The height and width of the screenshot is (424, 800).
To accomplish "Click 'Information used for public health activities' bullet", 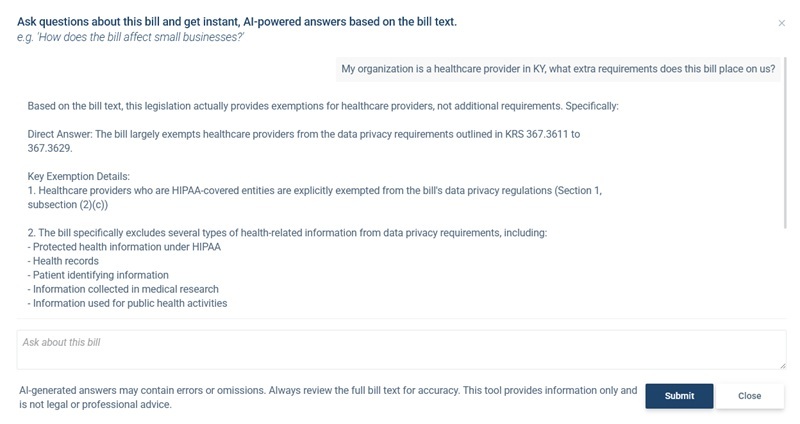I will (x=128, y=303).
